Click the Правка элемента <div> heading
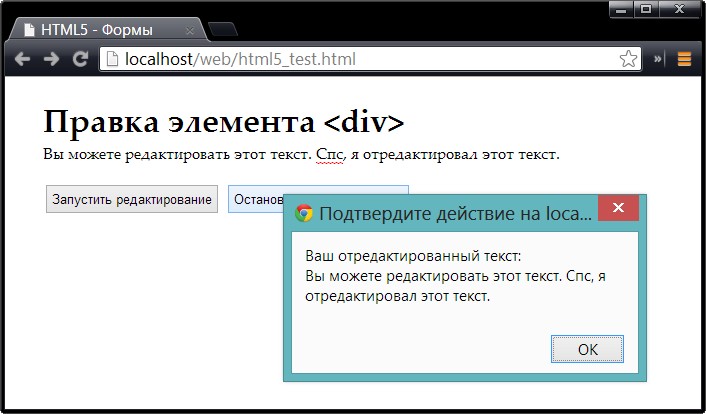 point(224,122)
